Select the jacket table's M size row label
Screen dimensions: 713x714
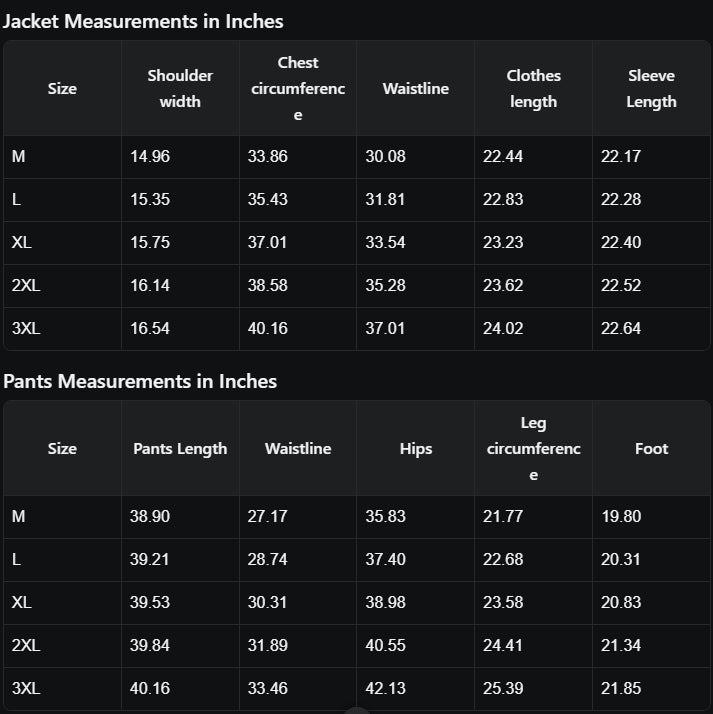[x=19, y=156]
